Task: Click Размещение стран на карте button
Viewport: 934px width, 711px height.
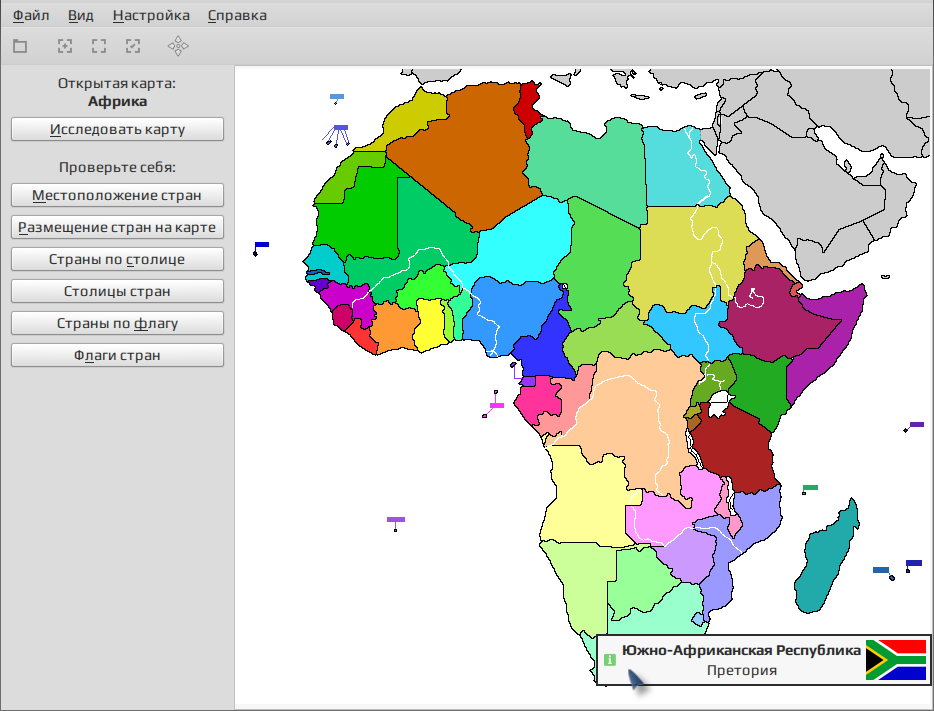Action: pos(117,227)
